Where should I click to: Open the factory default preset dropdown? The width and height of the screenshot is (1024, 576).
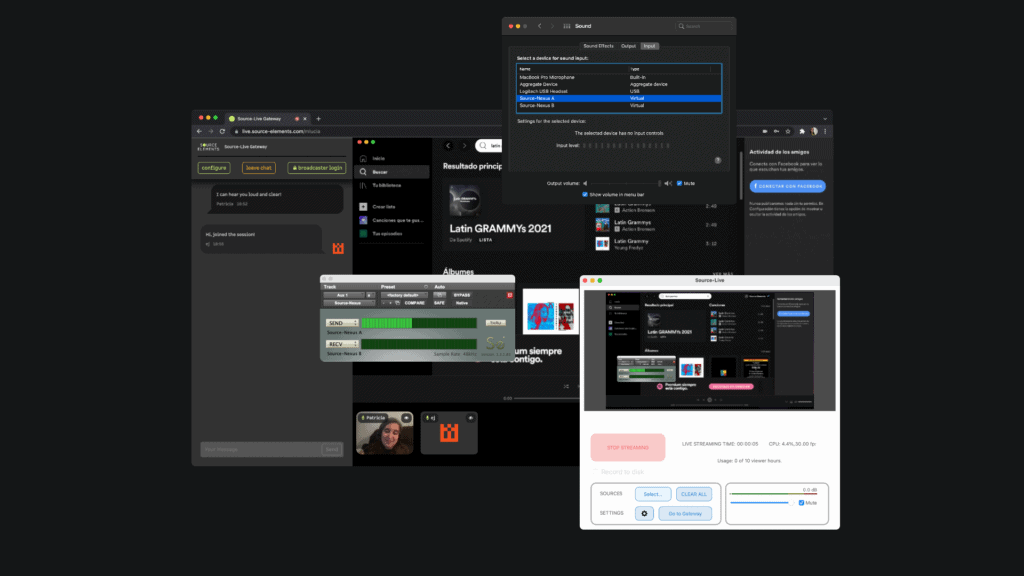coord(403,295)
